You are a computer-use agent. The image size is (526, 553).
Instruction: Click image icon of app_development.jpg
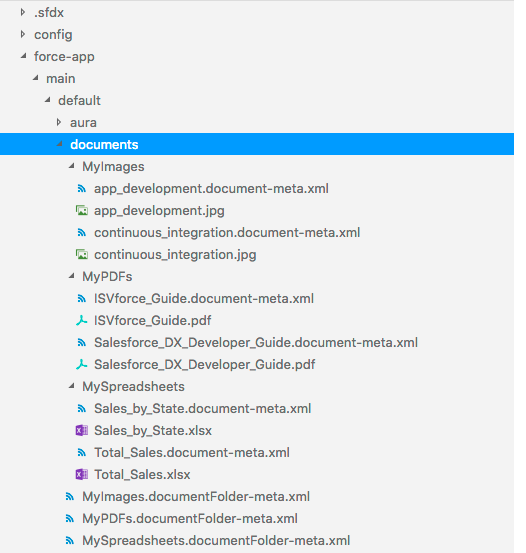click(x=82, y=211)
